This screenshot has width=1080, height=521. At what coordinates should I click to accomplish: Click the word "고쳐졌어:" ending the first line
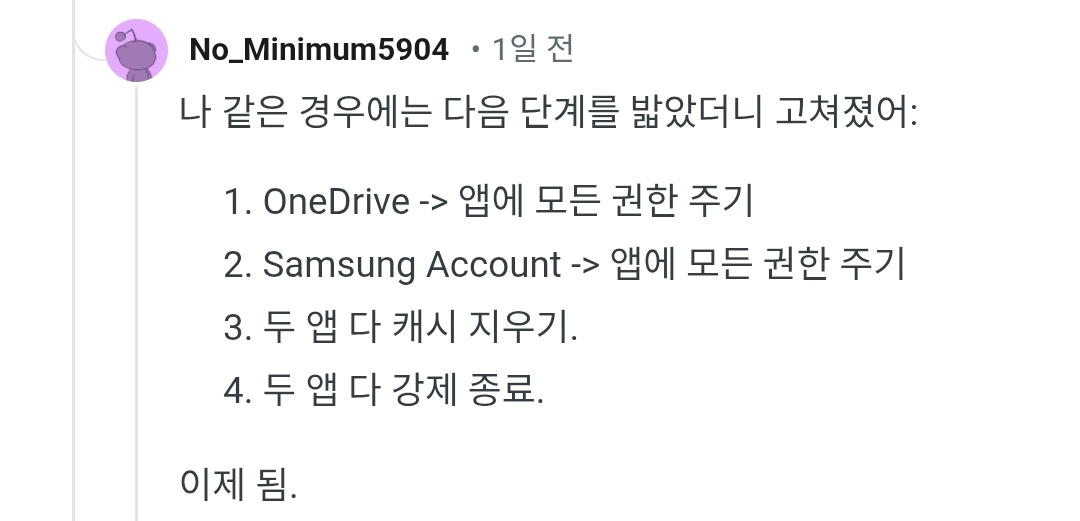tap(847, 111)
